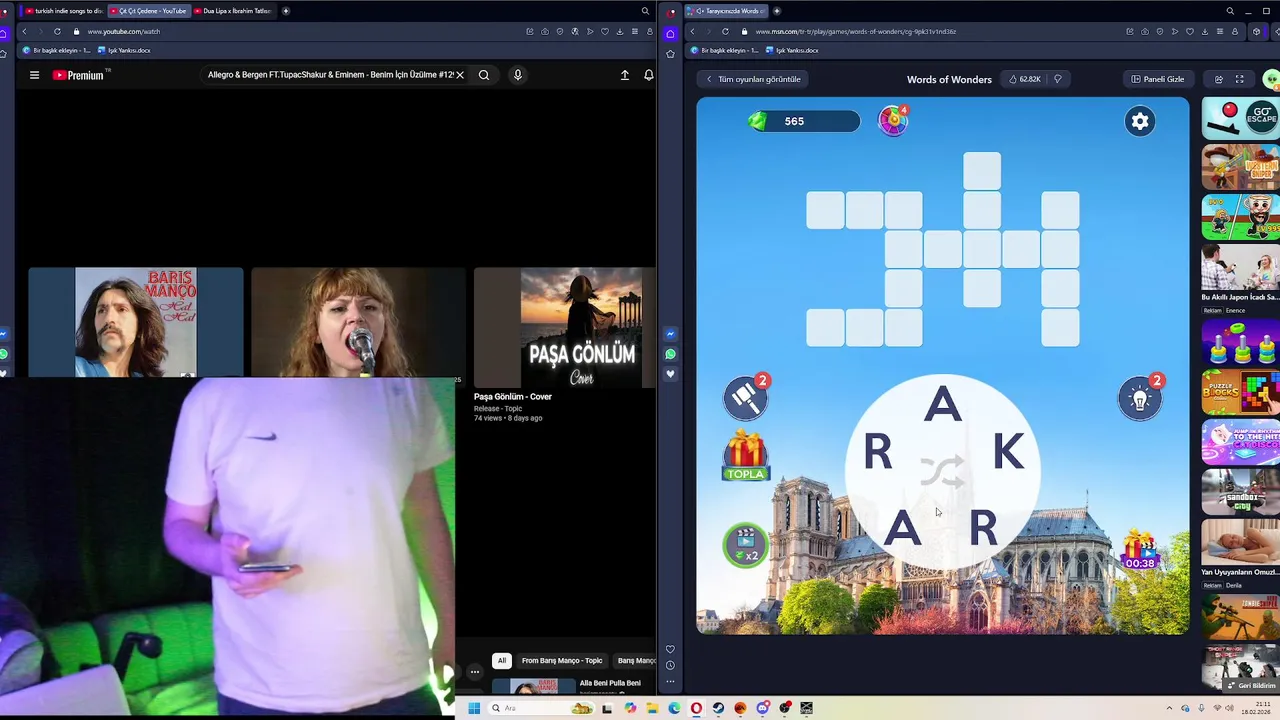Image resolution: width=1280 pixels, height=720 pixels.
Task: Open Steam from taskbar
Action: (718, 708)
